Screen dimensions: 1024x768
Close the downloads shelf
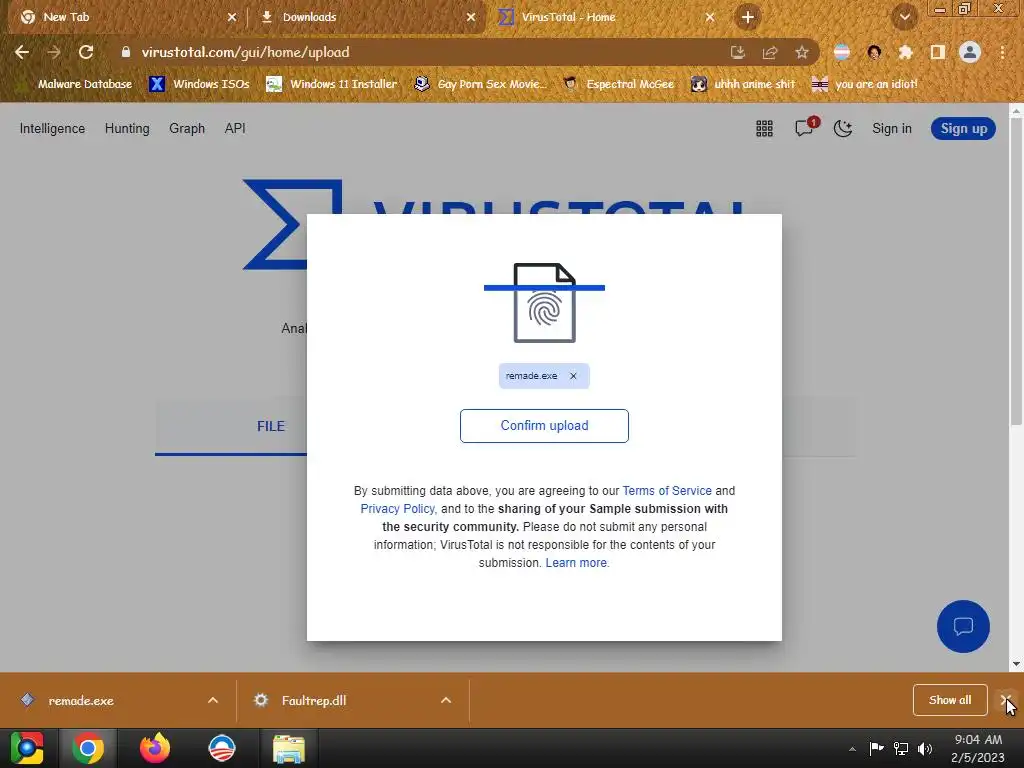[x=1006, y=700]
